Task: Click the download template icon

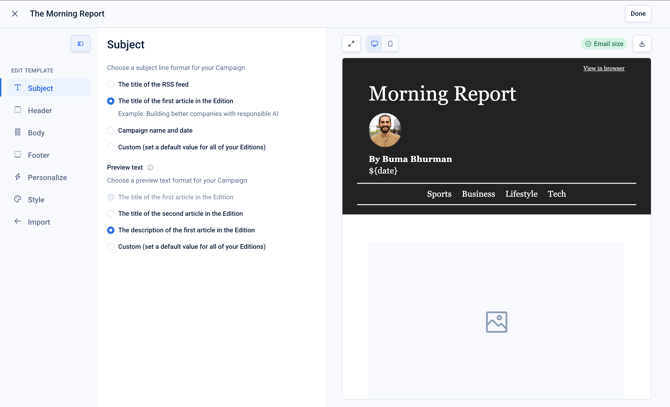Action: [642, 44]
